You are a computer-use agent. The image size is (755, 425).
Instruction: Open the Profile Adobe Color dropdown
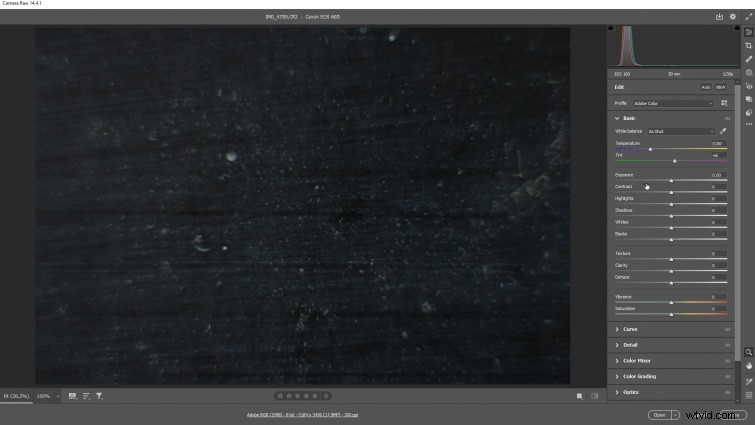[x=673, y=103]
